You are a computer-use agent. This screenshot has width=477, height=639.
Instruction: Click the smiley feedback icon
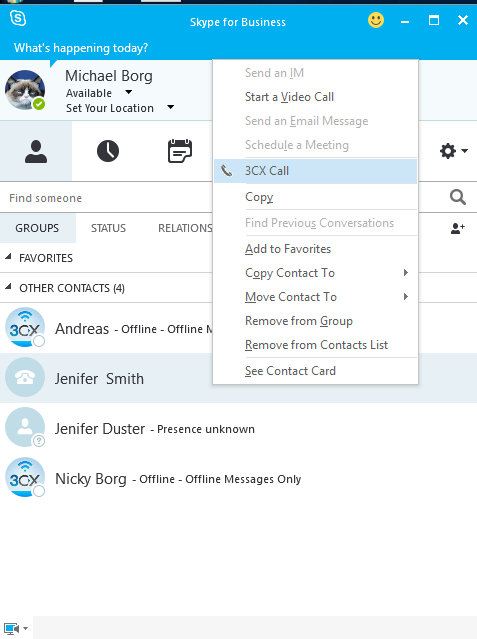point(375,20)
